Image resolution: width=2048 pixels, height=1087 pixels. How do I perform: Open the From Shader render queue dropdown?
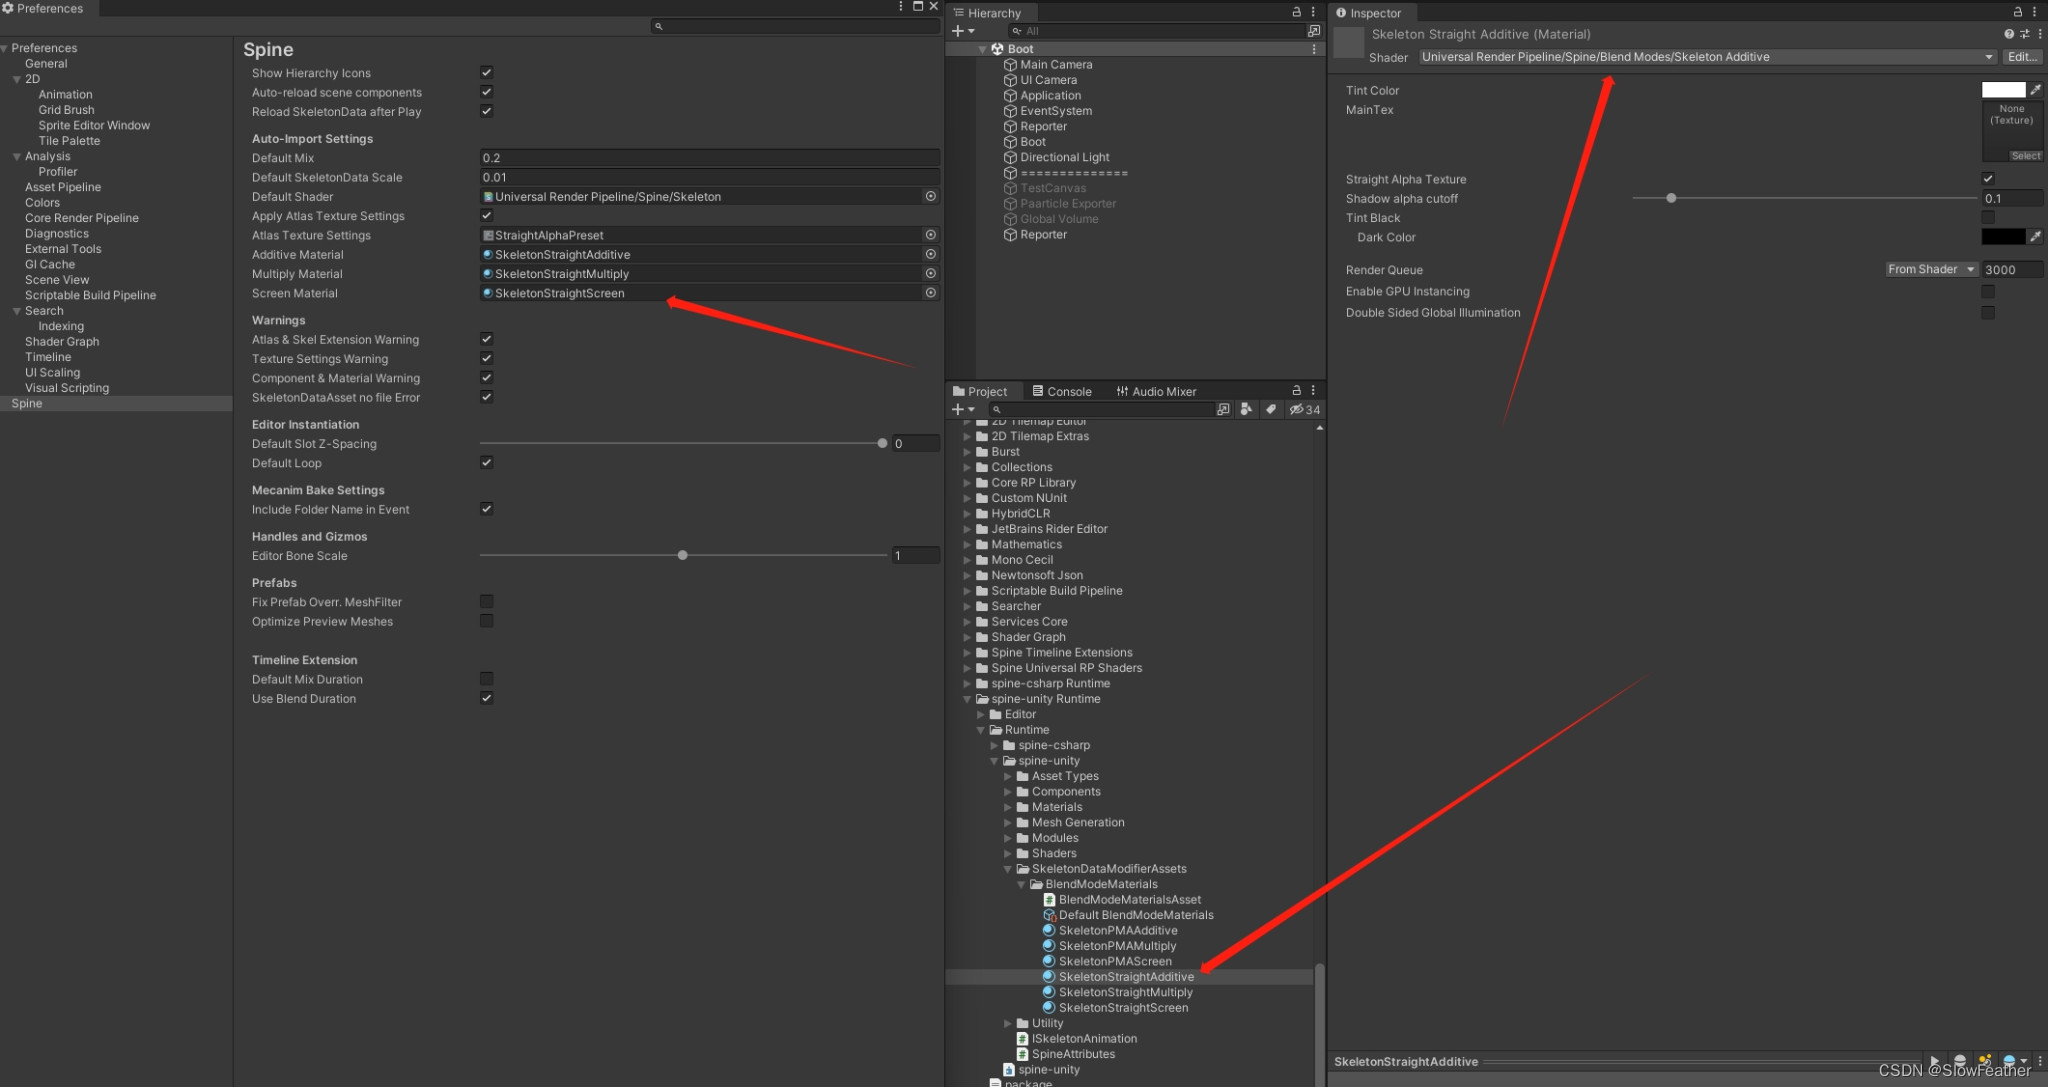point(1930,269)
